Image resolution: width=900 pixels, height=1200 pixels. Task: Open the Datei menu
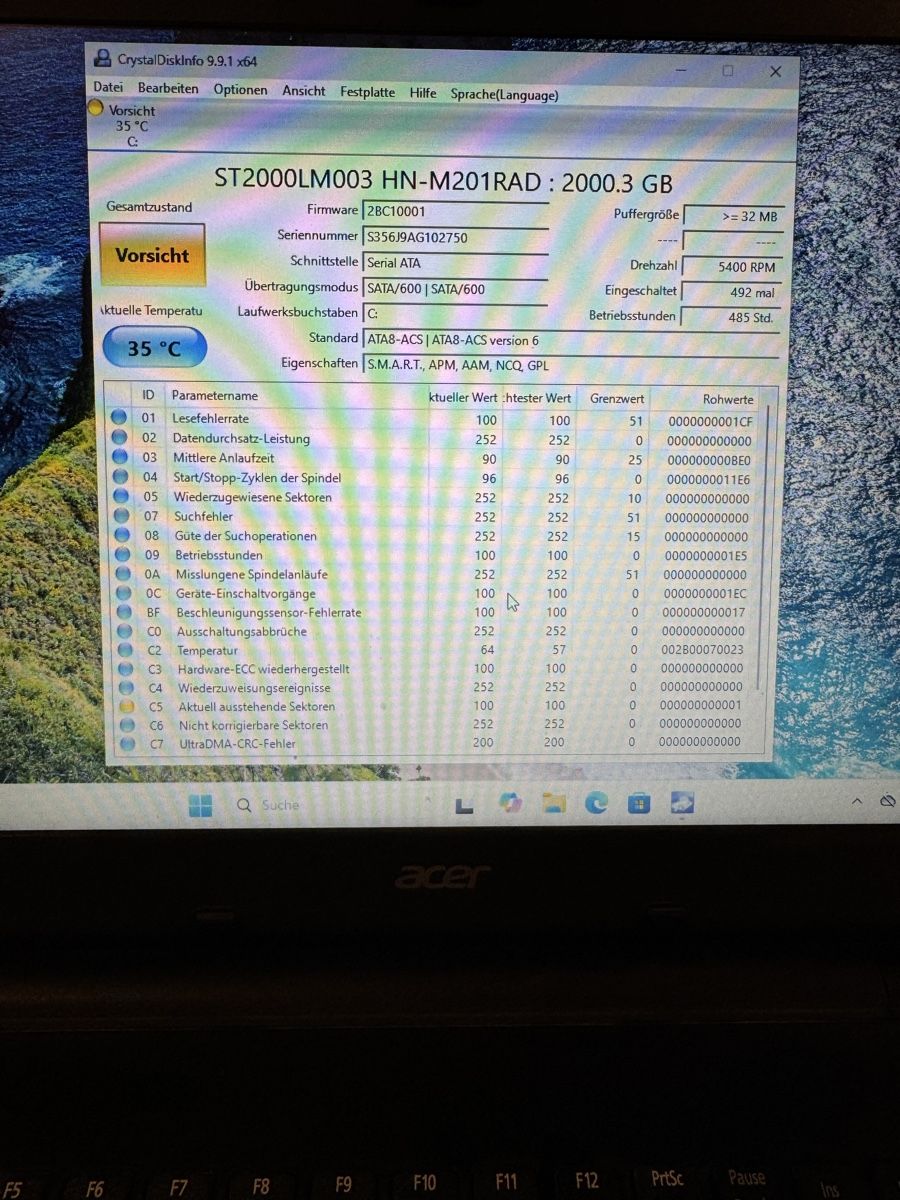coord(108,89)
